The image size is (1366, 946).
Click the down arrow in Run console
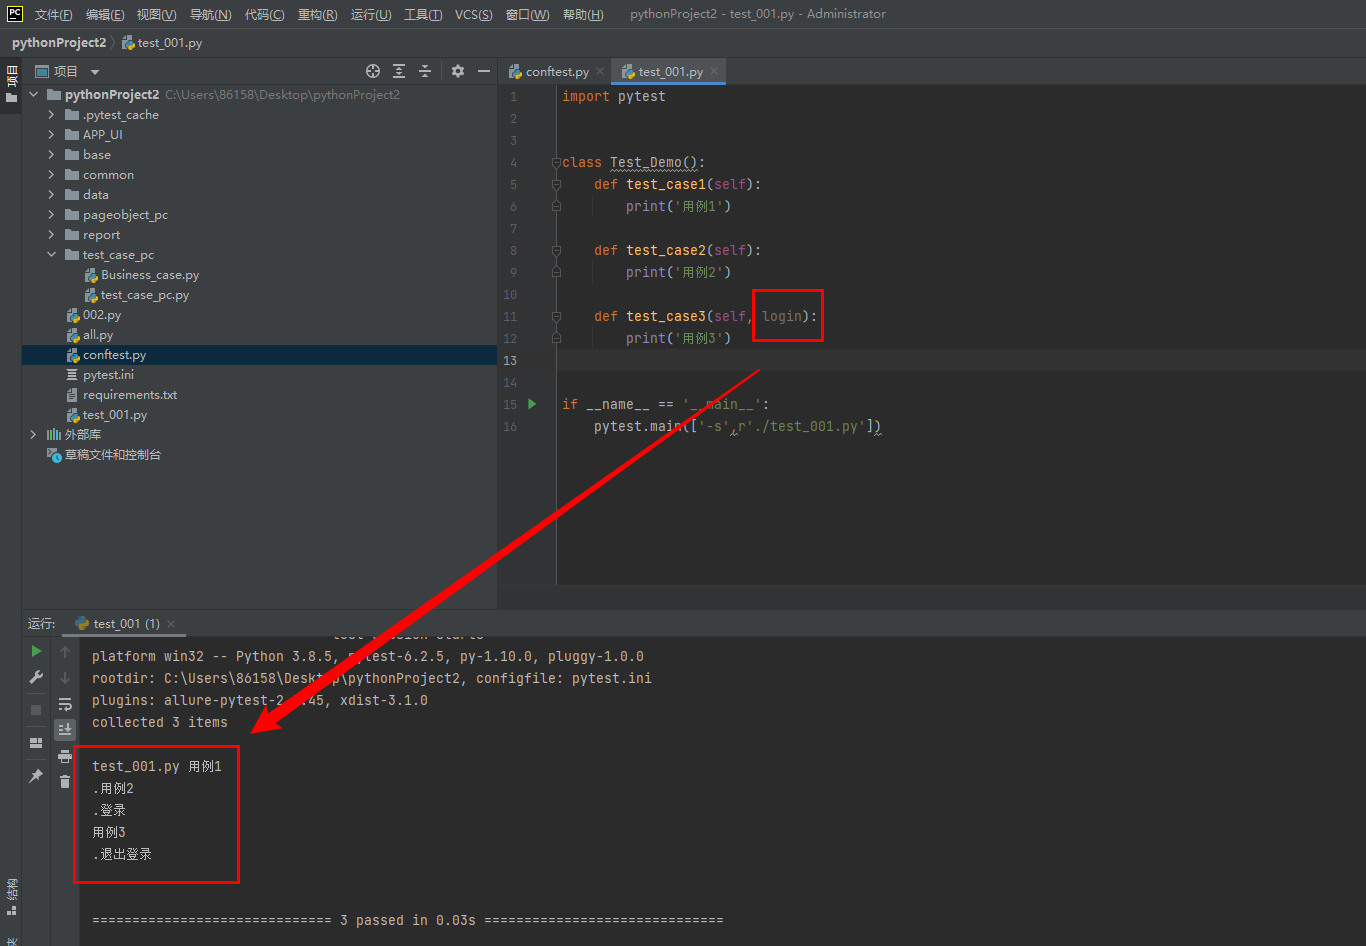pos(65,677)
